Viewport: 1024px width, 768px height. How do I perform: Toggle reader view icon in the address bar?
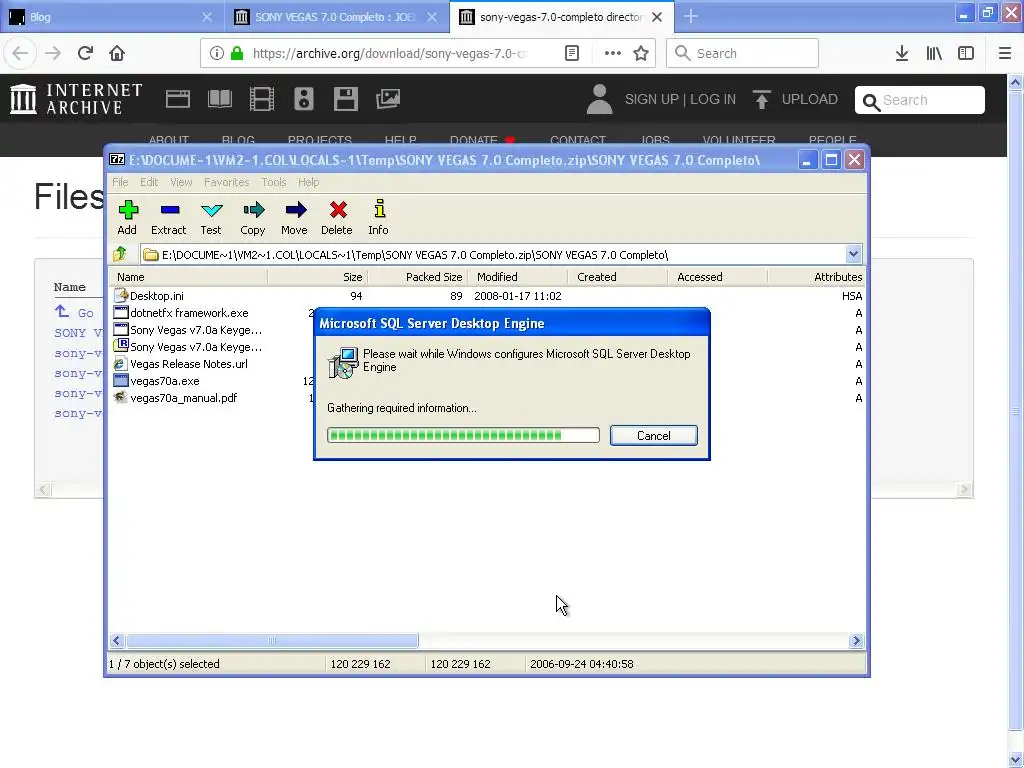tap(572, 54)
